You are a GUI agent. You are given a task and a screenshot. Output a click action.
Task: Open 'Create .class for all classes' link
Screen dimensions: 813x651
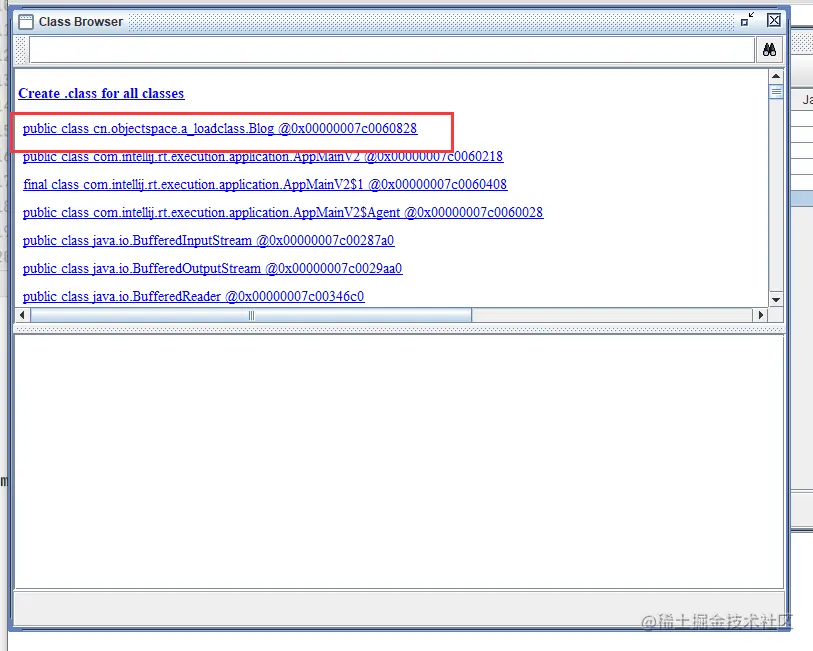[101, 93]
